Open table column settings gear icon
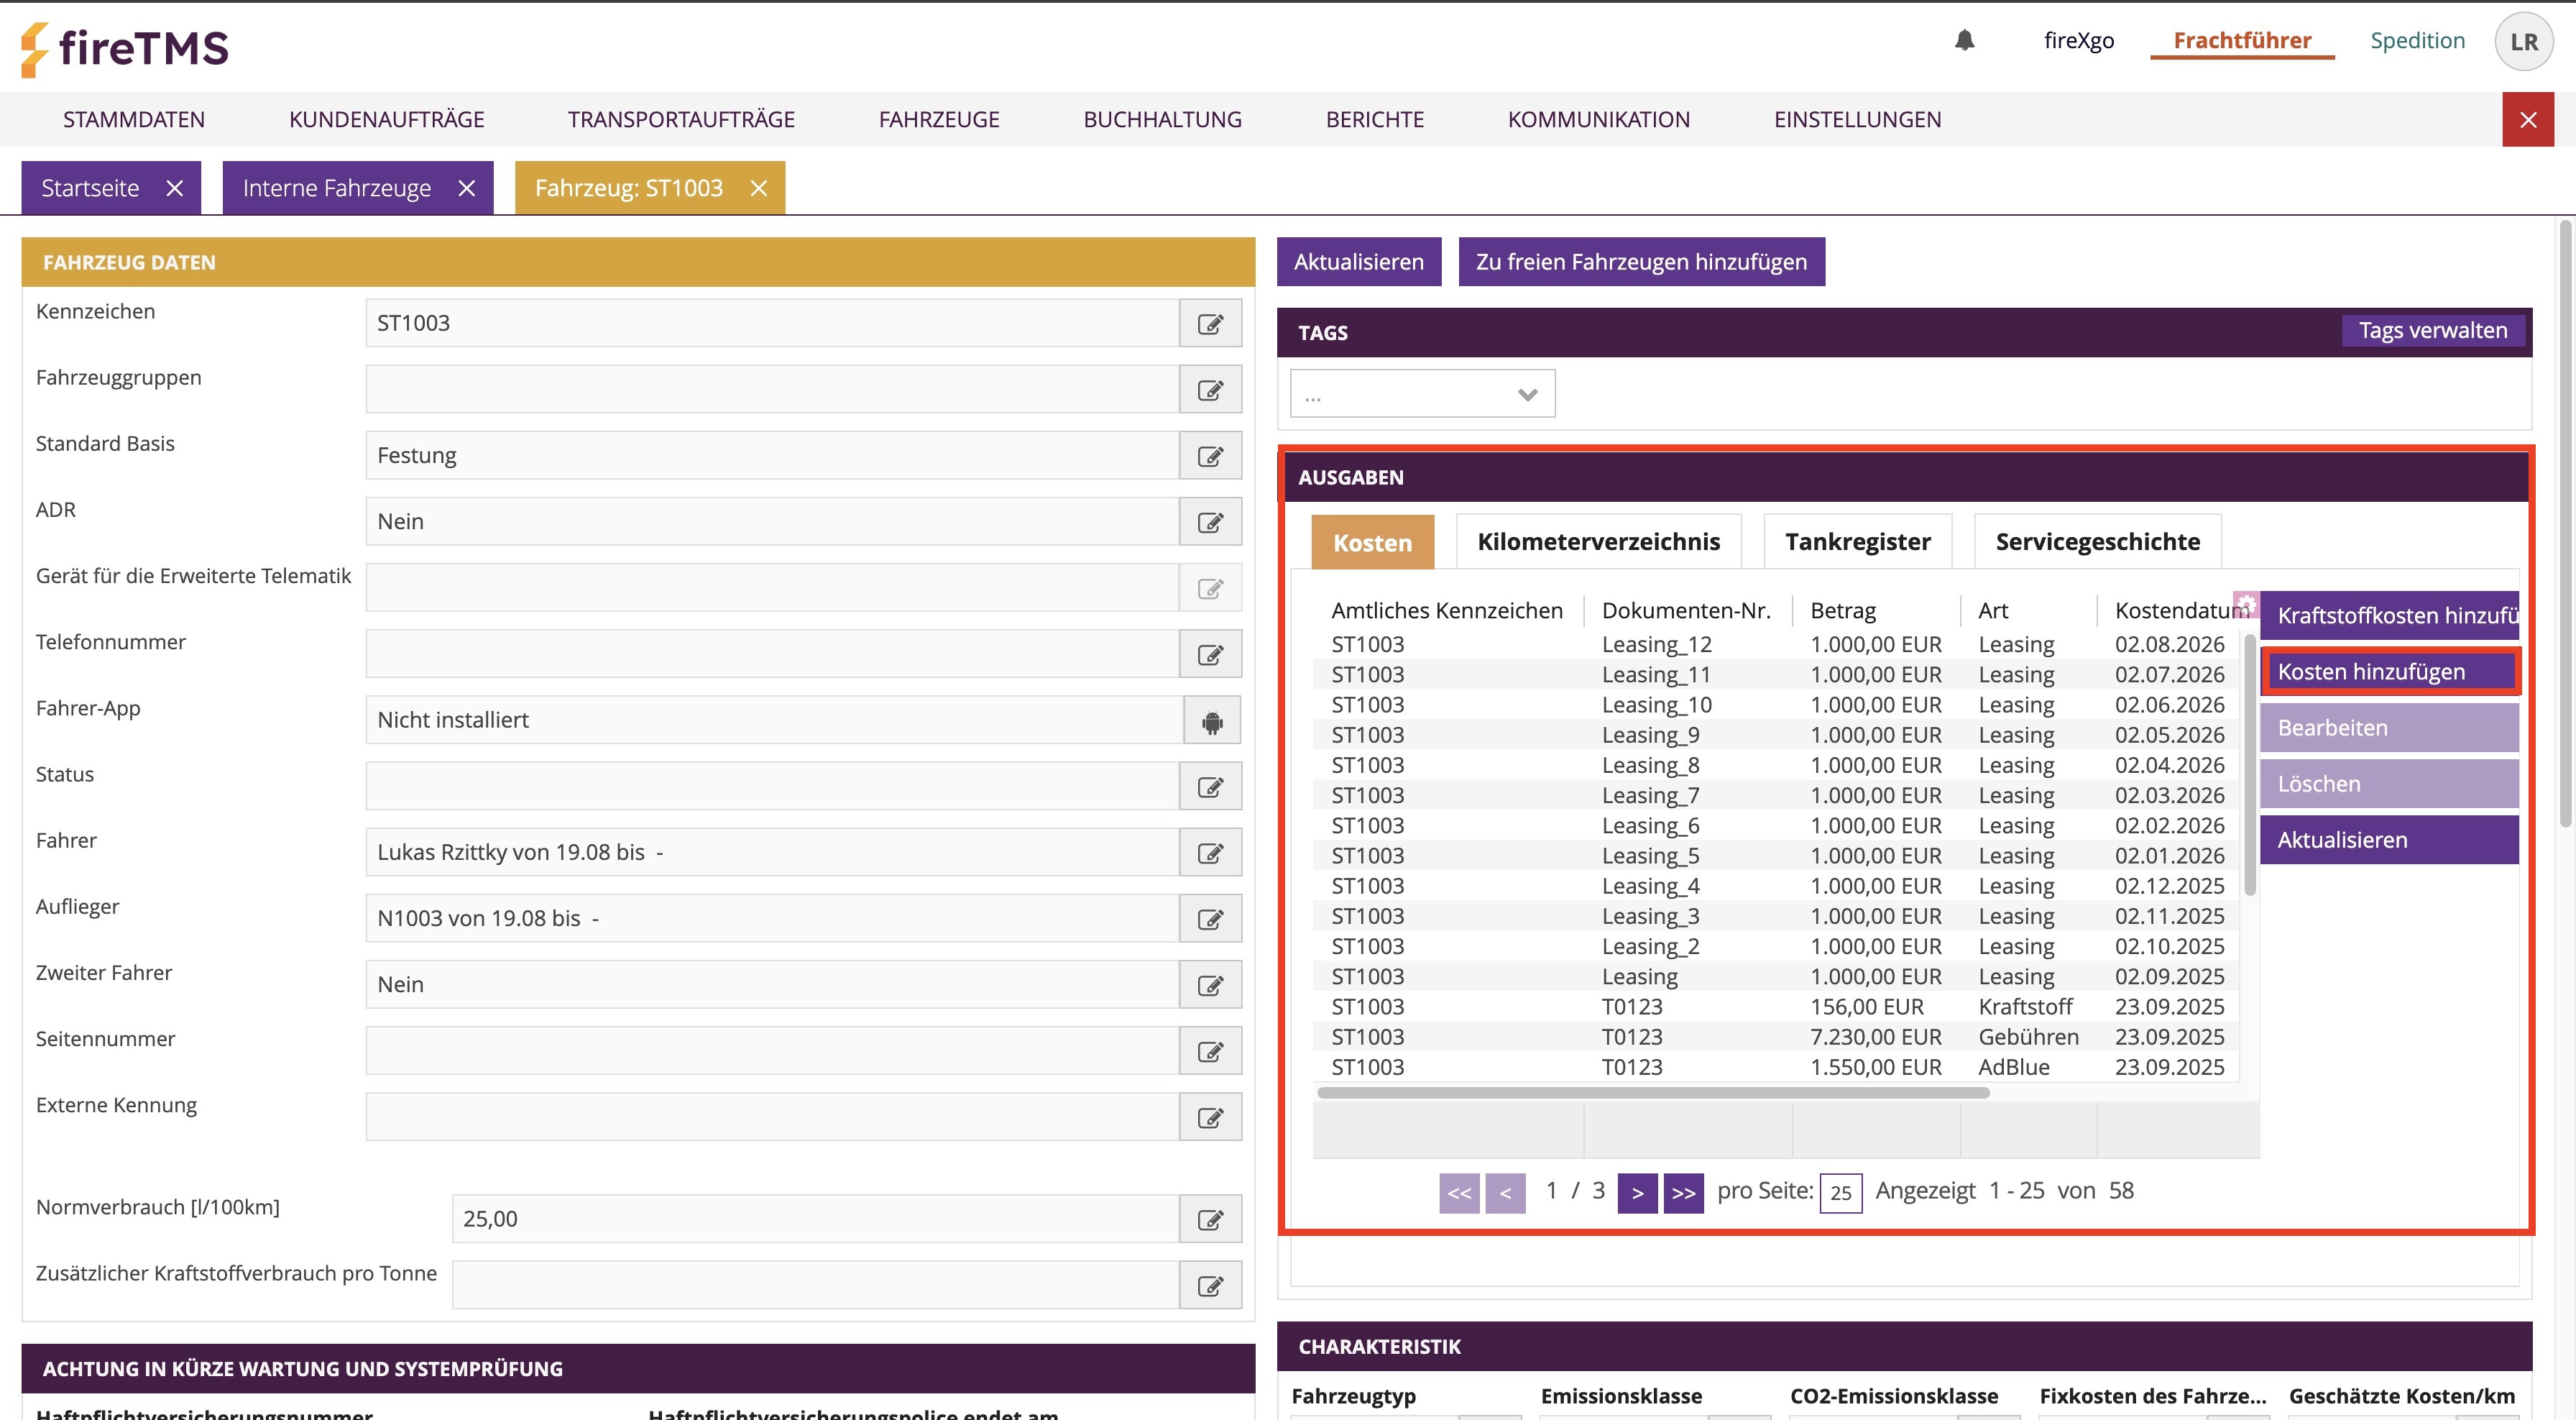The image size is (2576, 1420). pos(2245,604)
